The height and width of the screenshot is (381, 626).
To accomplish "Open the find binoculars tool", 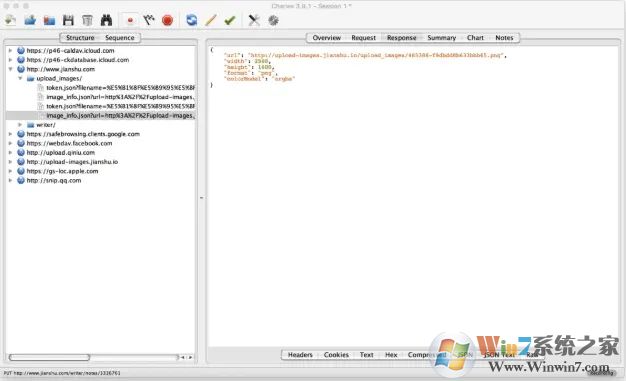I will pyautogui.click(x=106, y=20).
